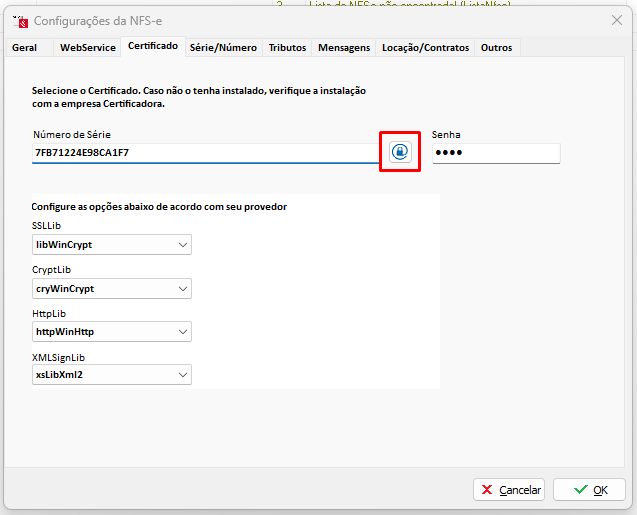Click the Número de Série field

205,153
